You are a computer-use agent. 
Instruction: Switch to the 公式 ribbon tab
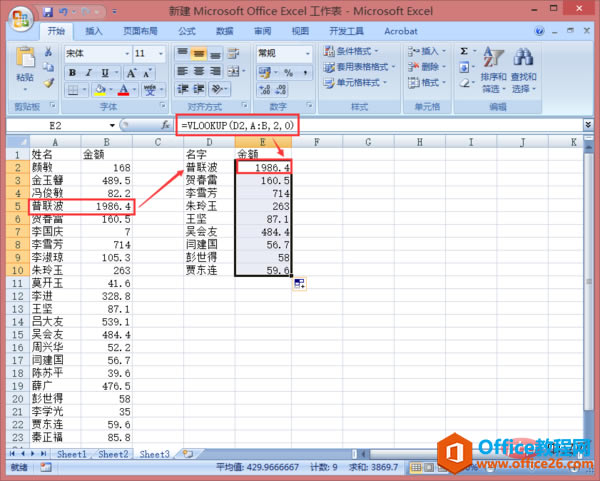point(187,31)
